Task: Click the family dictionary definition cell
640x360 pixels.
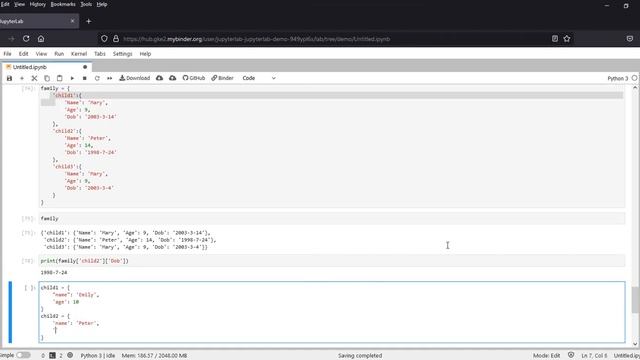Action: click(x=332, y=145)
